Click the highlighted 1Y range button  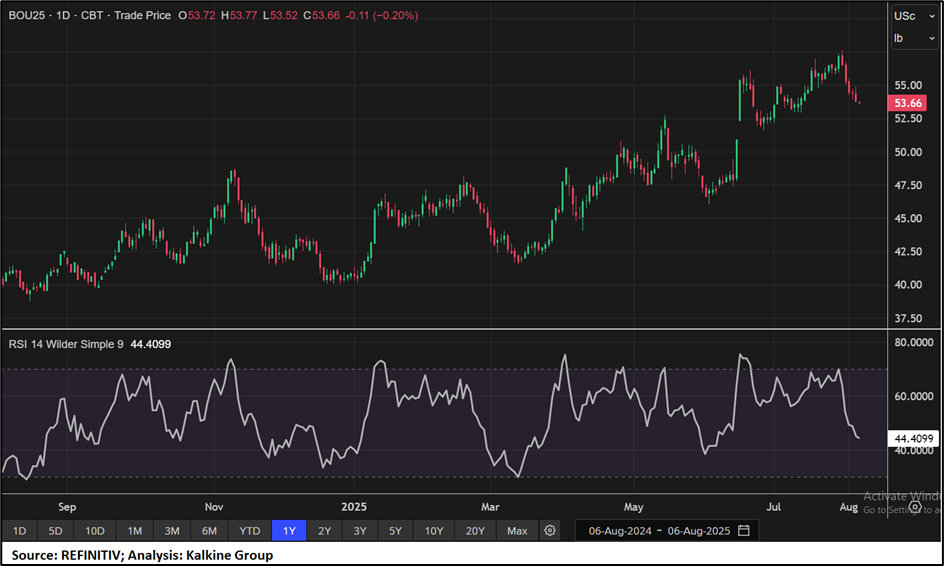[288, 531]
